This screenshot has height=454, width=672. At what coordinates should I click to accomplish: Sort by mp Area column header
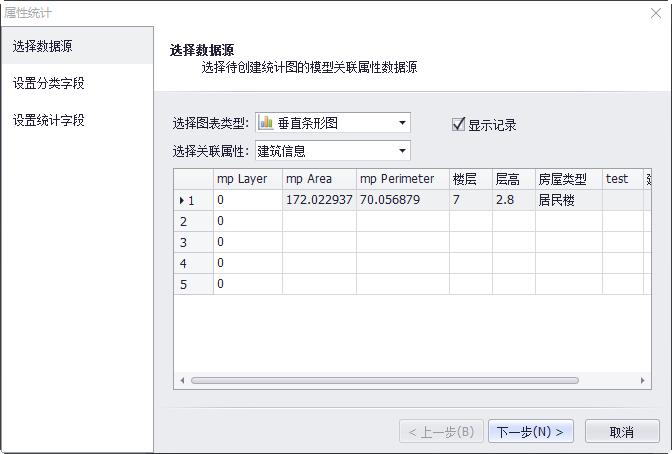[x=319, y=179]
